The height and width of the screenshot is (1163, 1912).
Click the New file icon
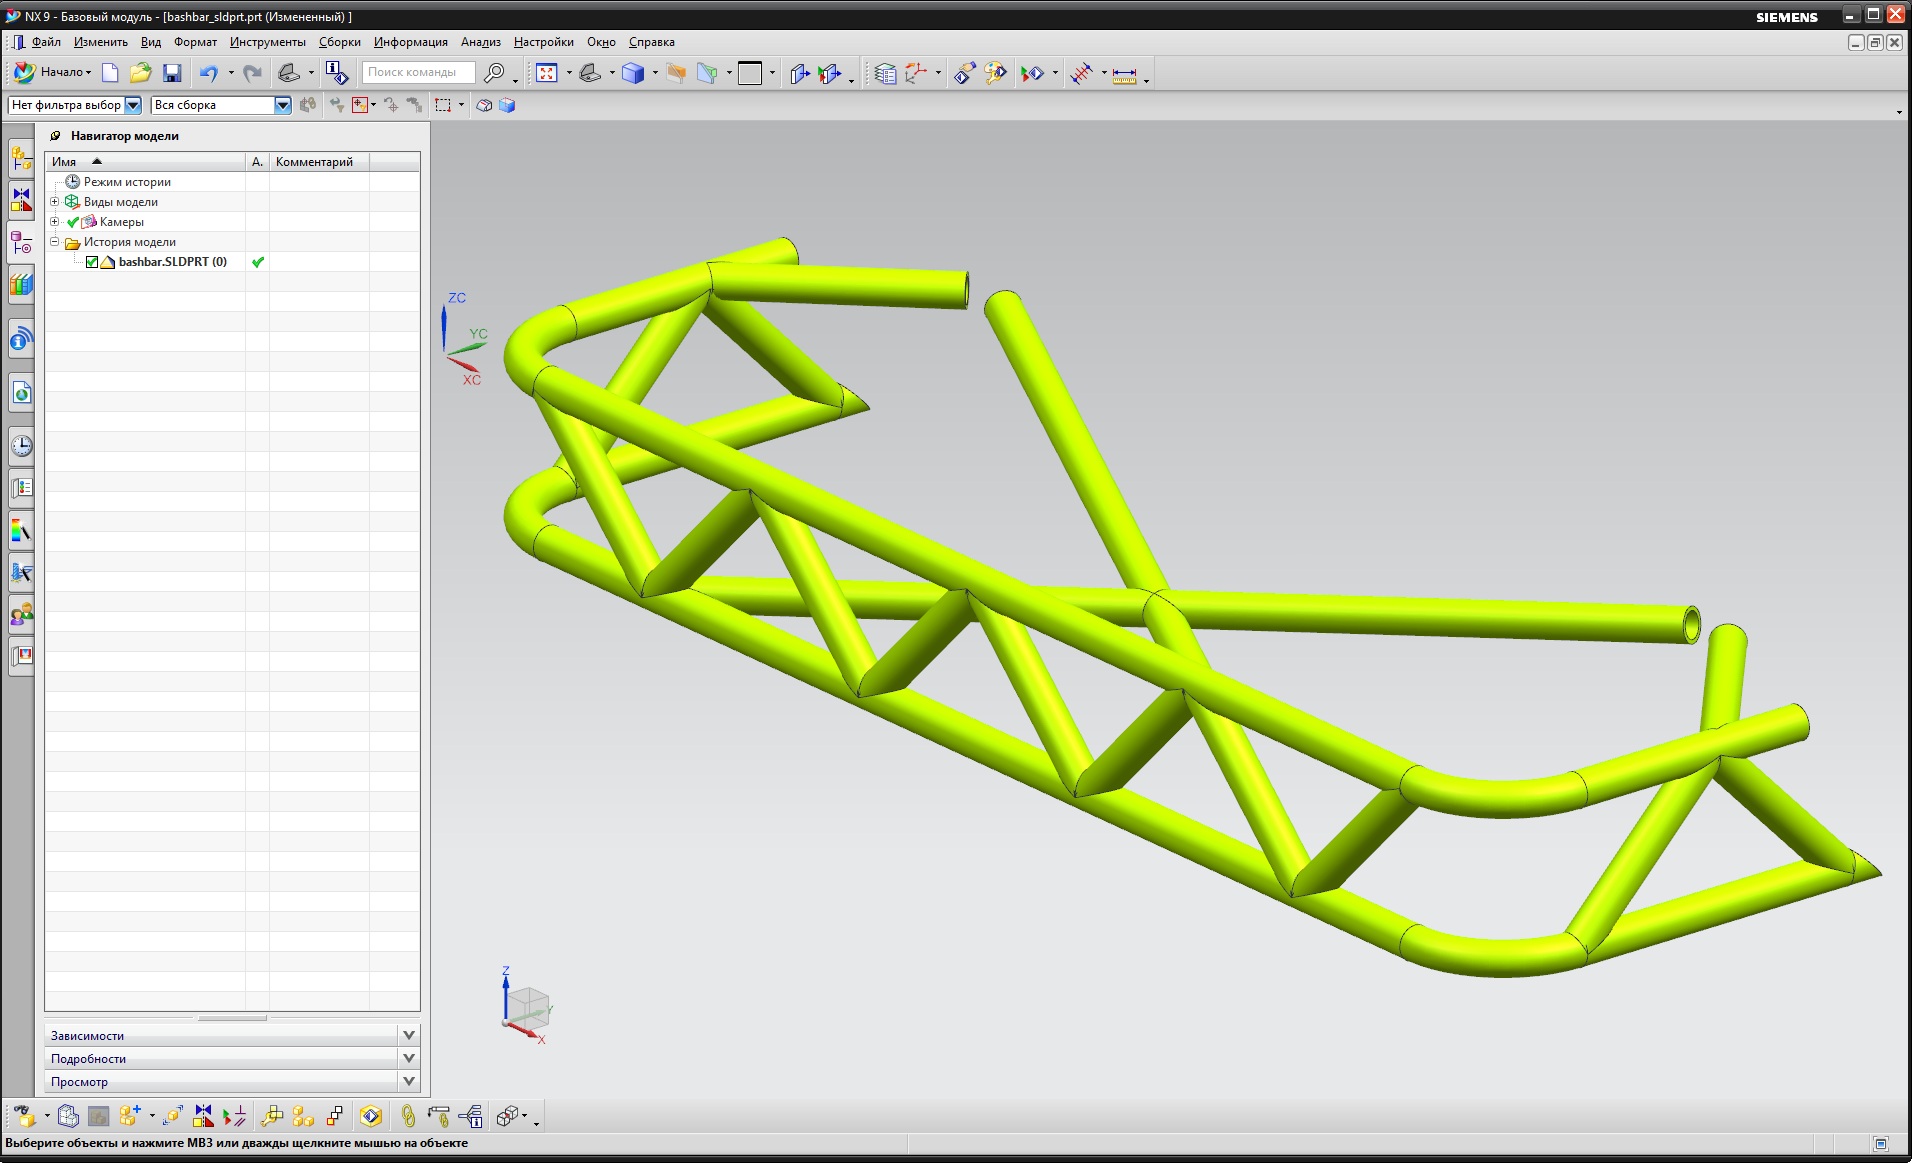[111, 73]
